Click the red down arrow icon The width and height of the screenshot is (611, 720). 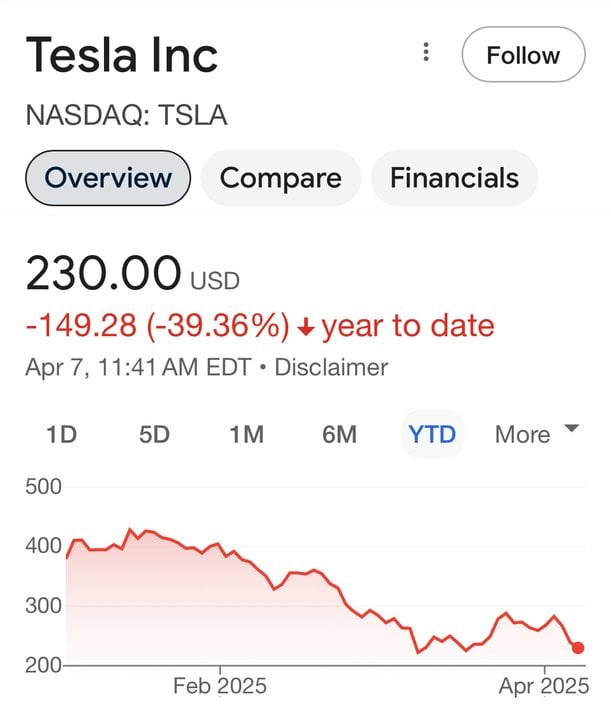click(x=306, y=327)
